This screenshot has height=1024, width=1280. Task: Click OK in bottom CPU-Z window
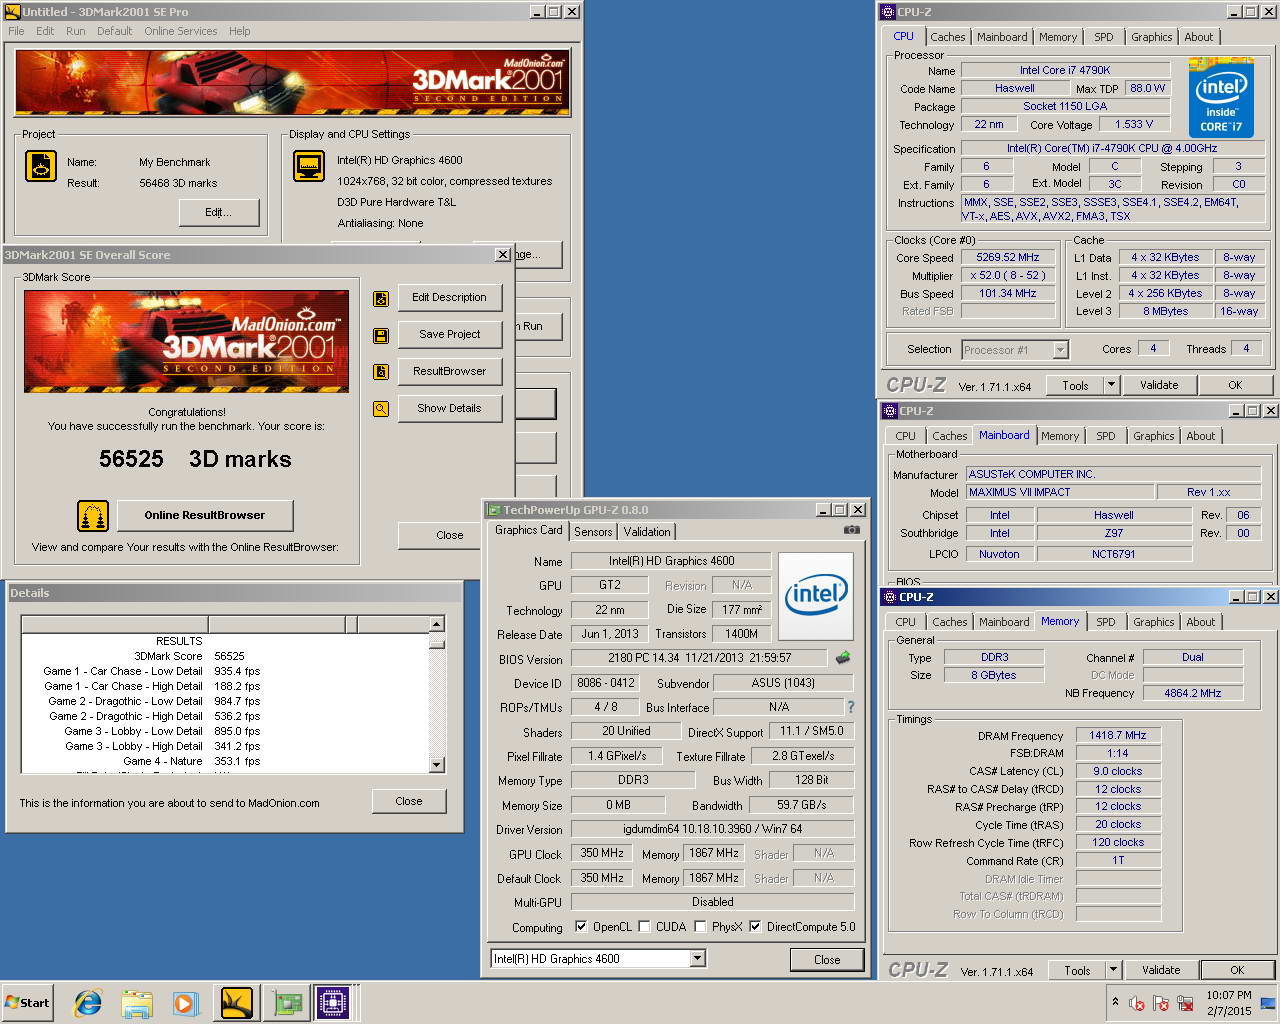pos(1237,970)
